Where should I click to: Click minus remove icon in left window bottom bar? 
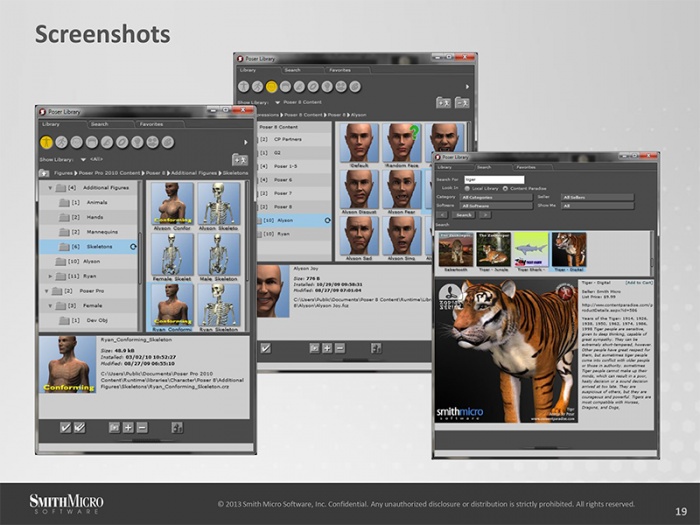click(142, 428)
